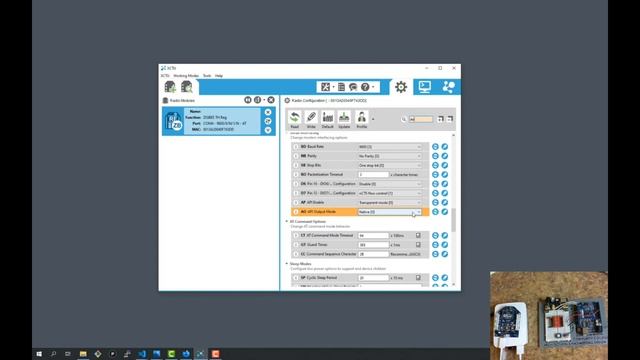Viewport: 640px width, 360px height.
Task: Open the help question mark icon
Action: 365,87
